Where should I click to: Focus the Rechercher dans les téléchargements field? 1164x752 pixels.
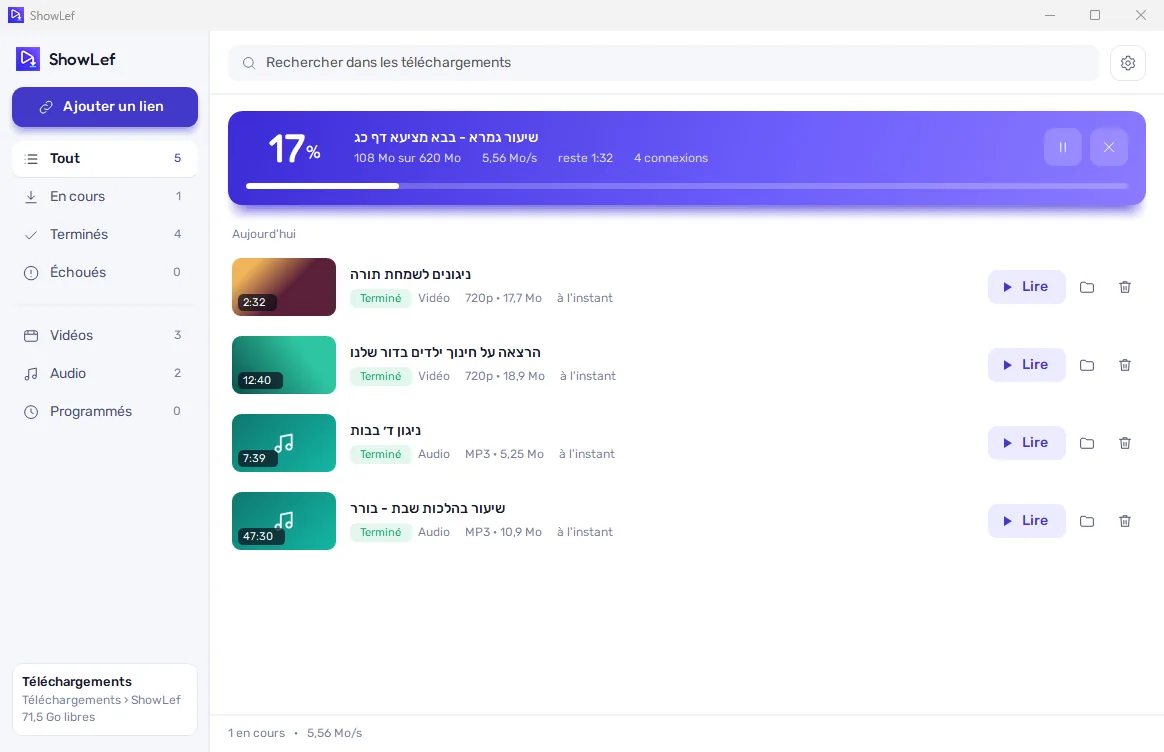click(664, 63)
